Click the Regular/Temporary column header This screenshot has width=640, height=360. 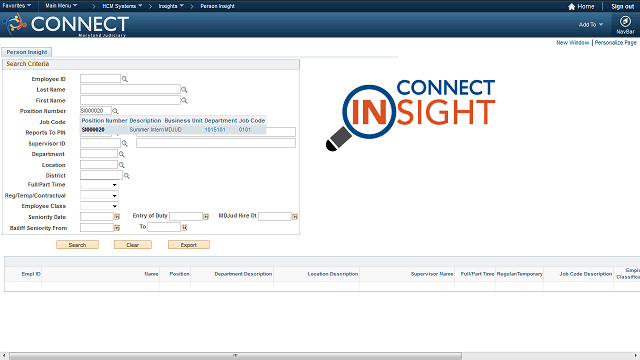[x=519, y=274]
